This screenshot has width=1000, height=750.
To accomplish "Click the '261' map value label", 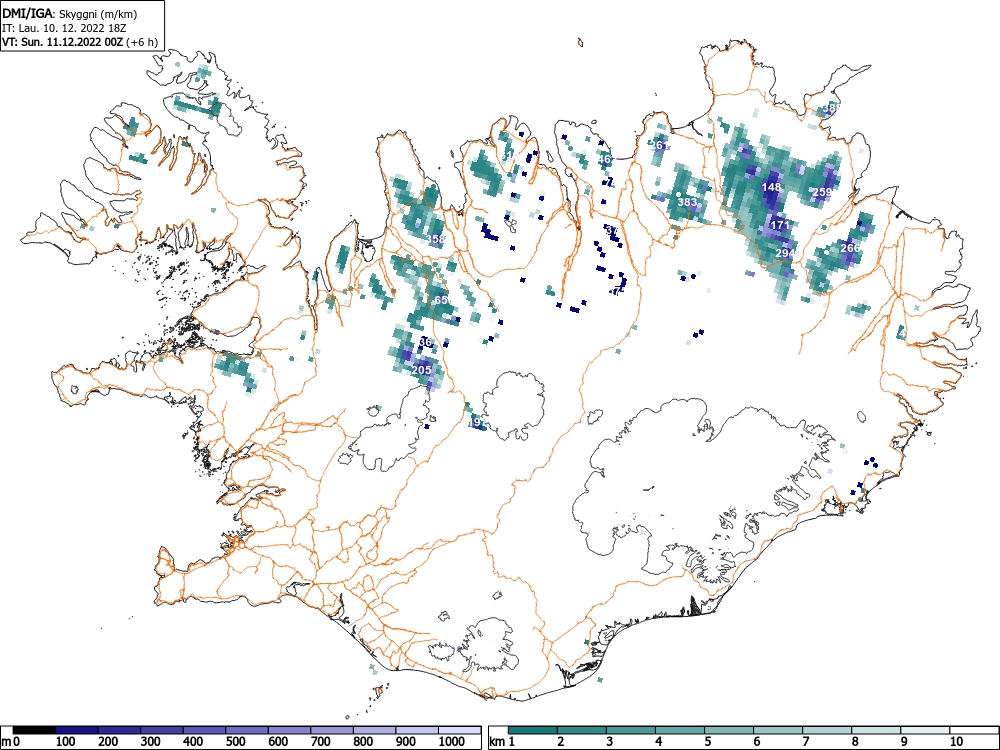I will (x=658, y=145).
